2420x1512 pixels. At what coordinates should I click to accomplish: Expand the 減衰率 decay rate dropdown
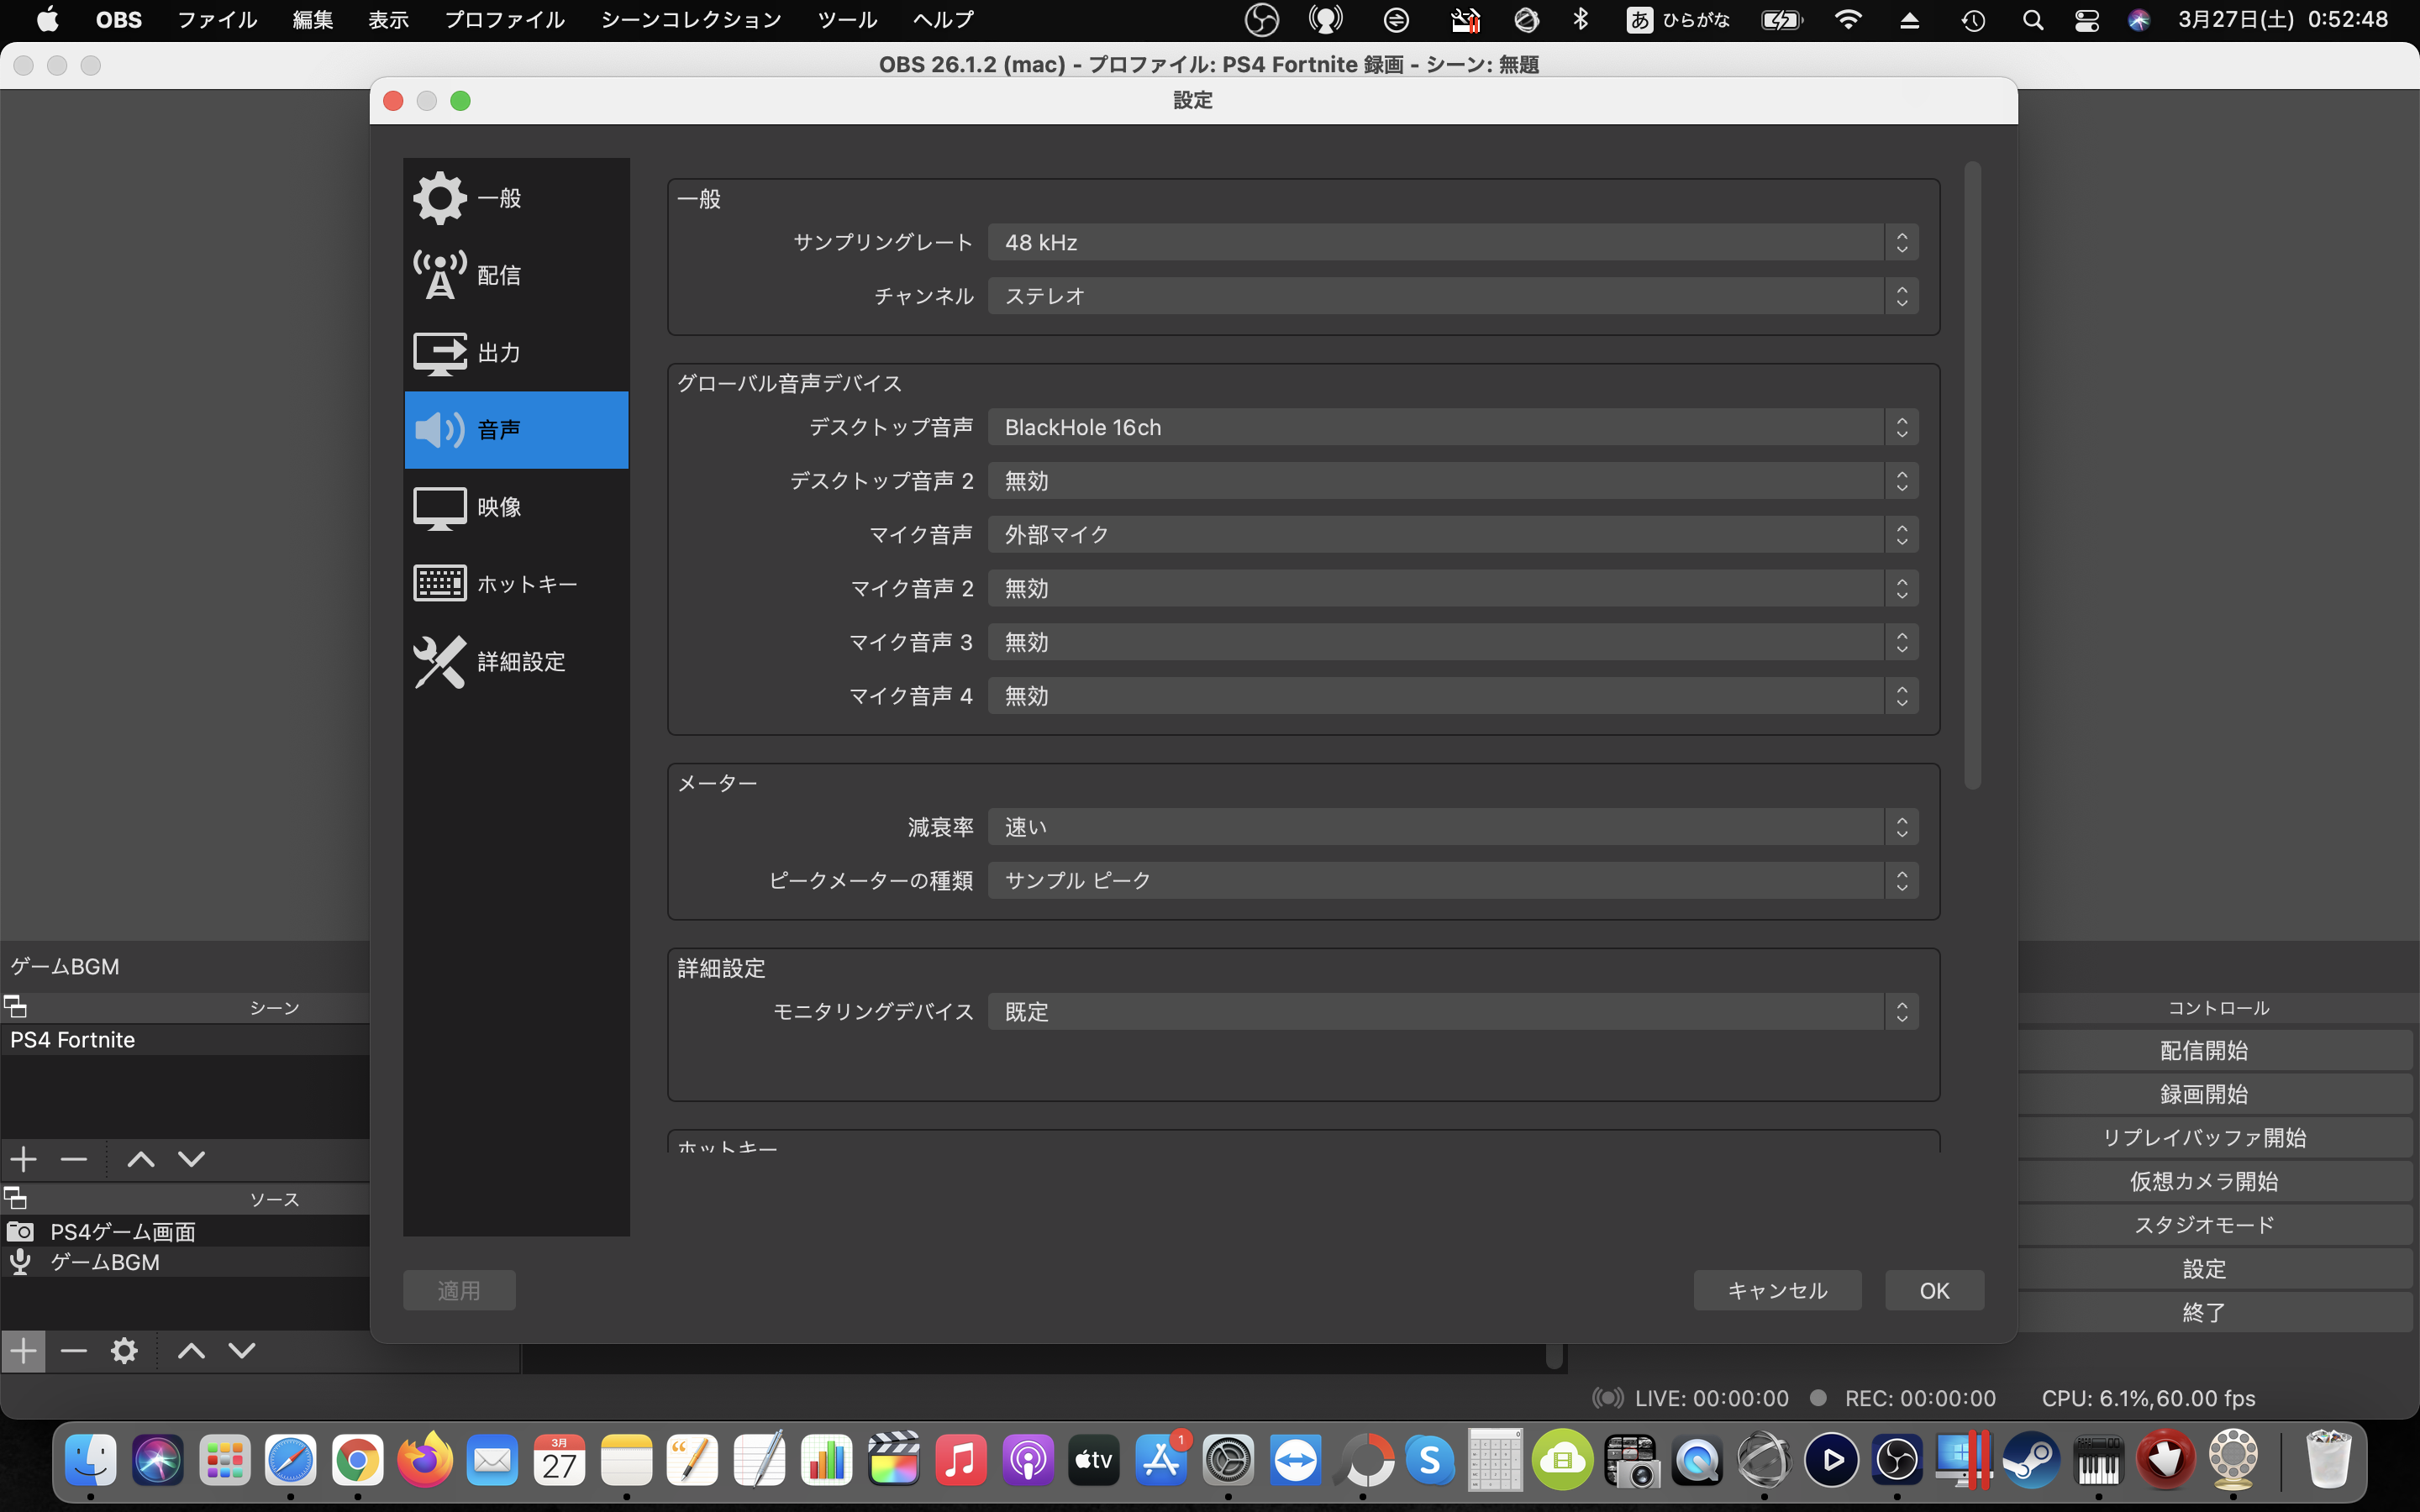1452,827
